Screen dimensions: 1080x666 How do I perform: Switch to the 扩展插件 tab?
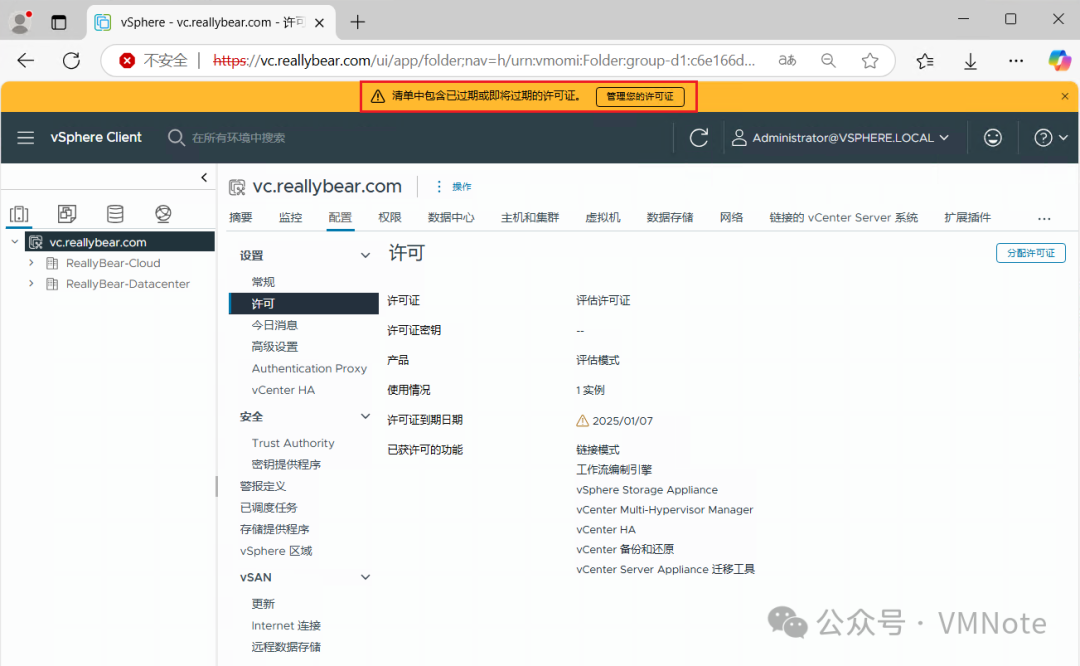pos(967,218)
